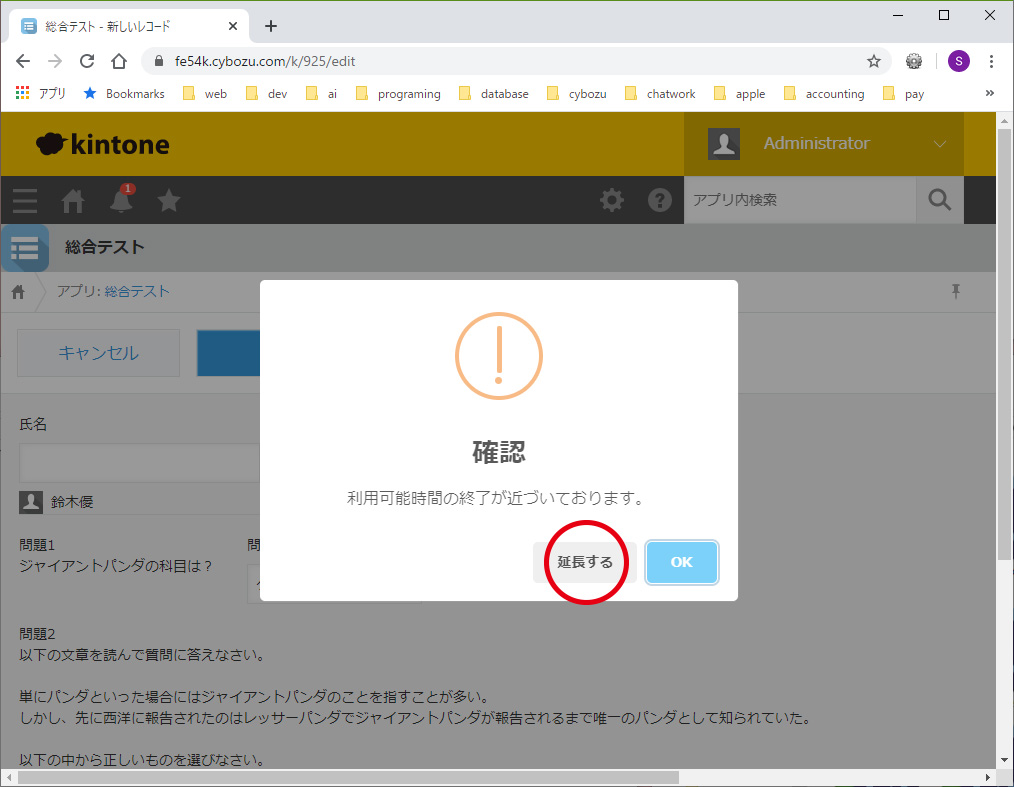Click the horizontal scrollbar right arrow
1014x787 pixels.
[x=987, y=777]
